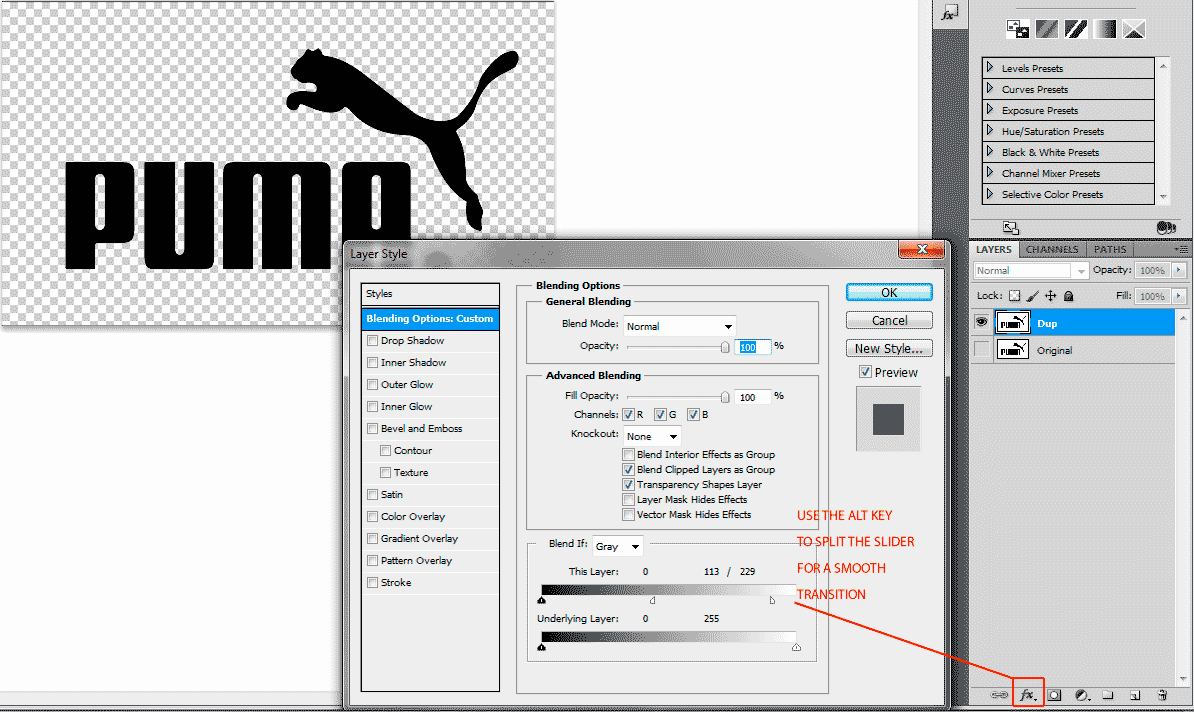Create new adjustment layer via half-circle icon
This screenshot has width=1194, height=712.
[x=1081, y=694]
